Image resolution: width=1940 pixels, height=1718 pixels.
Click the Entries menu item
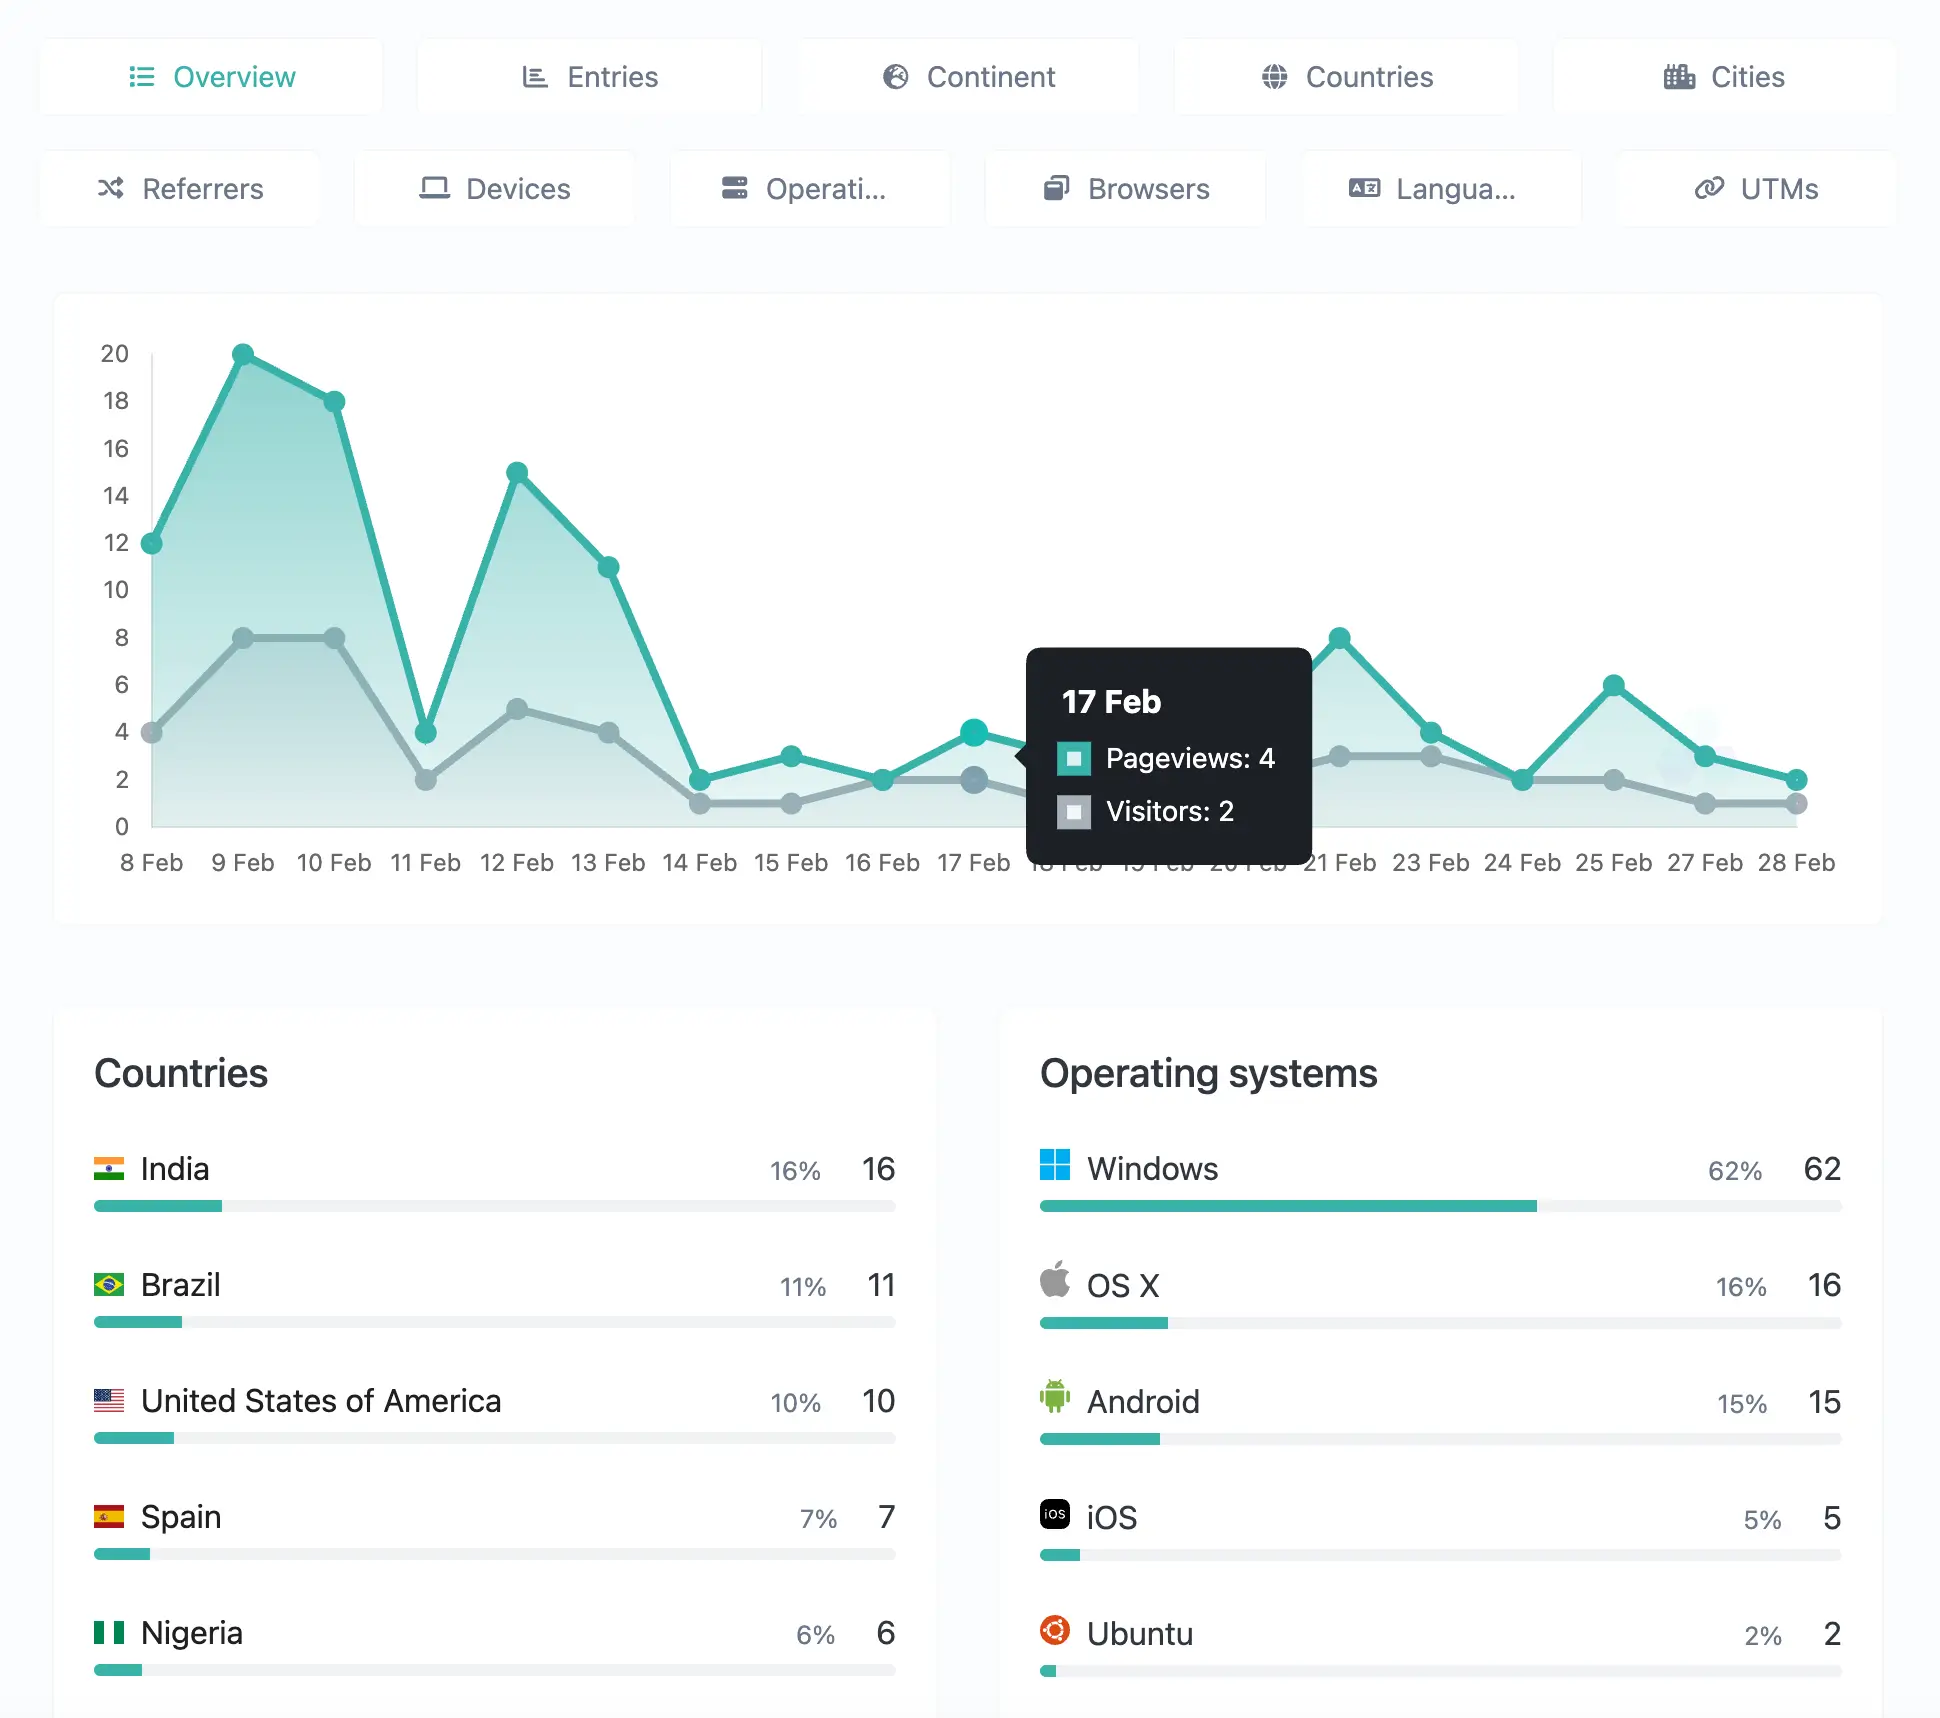coord(589,75)
